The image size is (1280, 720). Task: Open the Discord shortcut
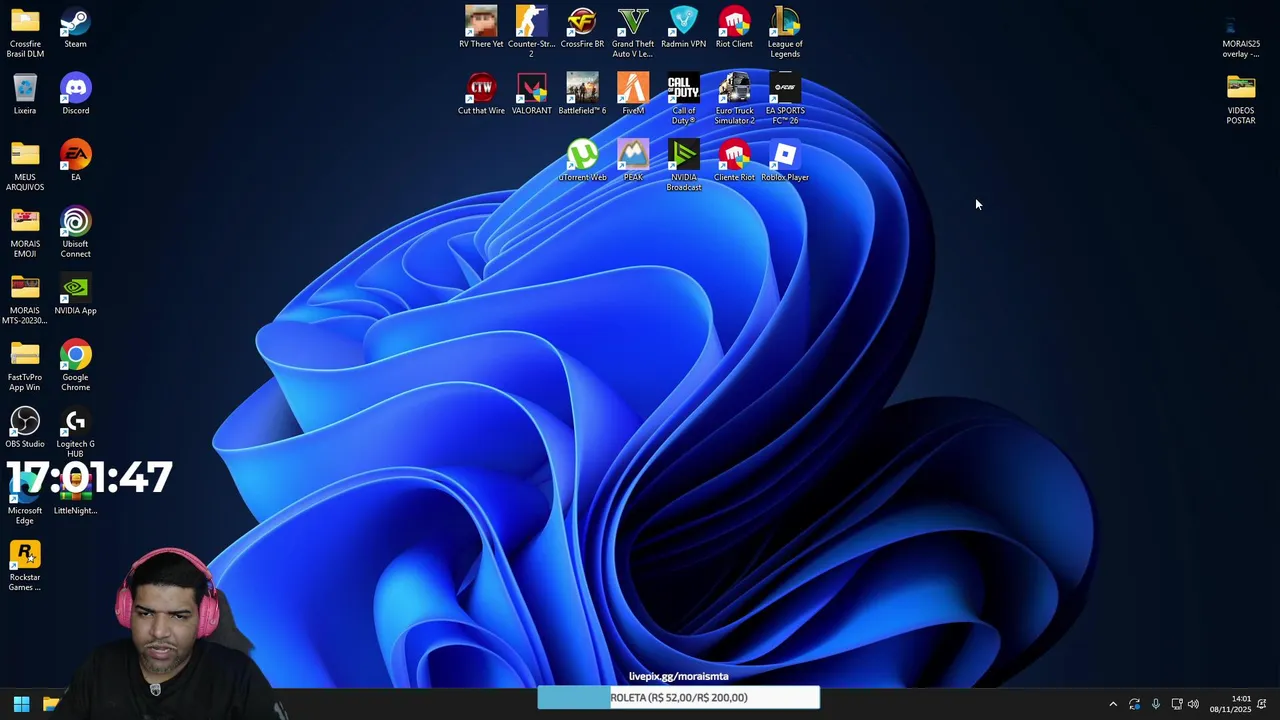(x=75, y=94)
